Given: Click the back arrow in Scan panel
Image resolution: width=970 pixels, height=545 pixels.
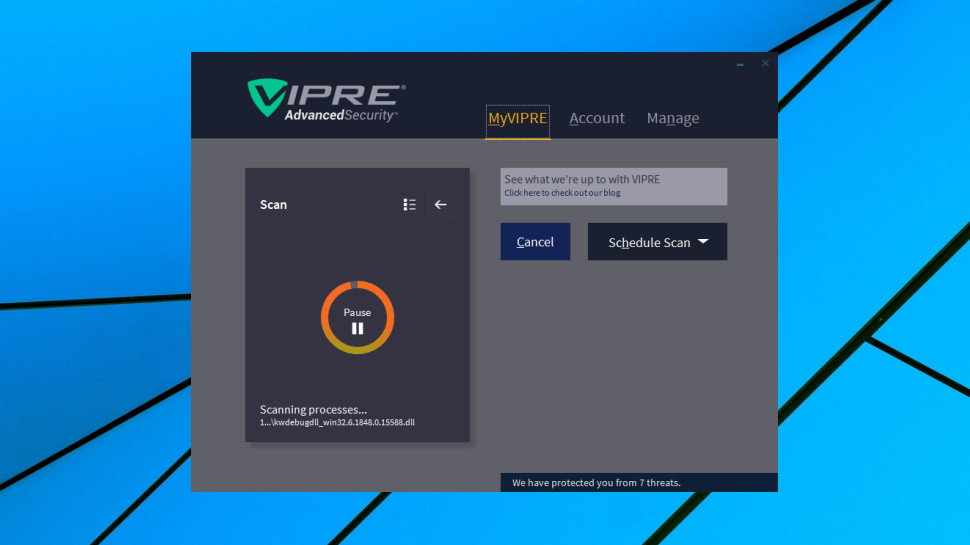Looking at the screenshot, I should [440, 204].
